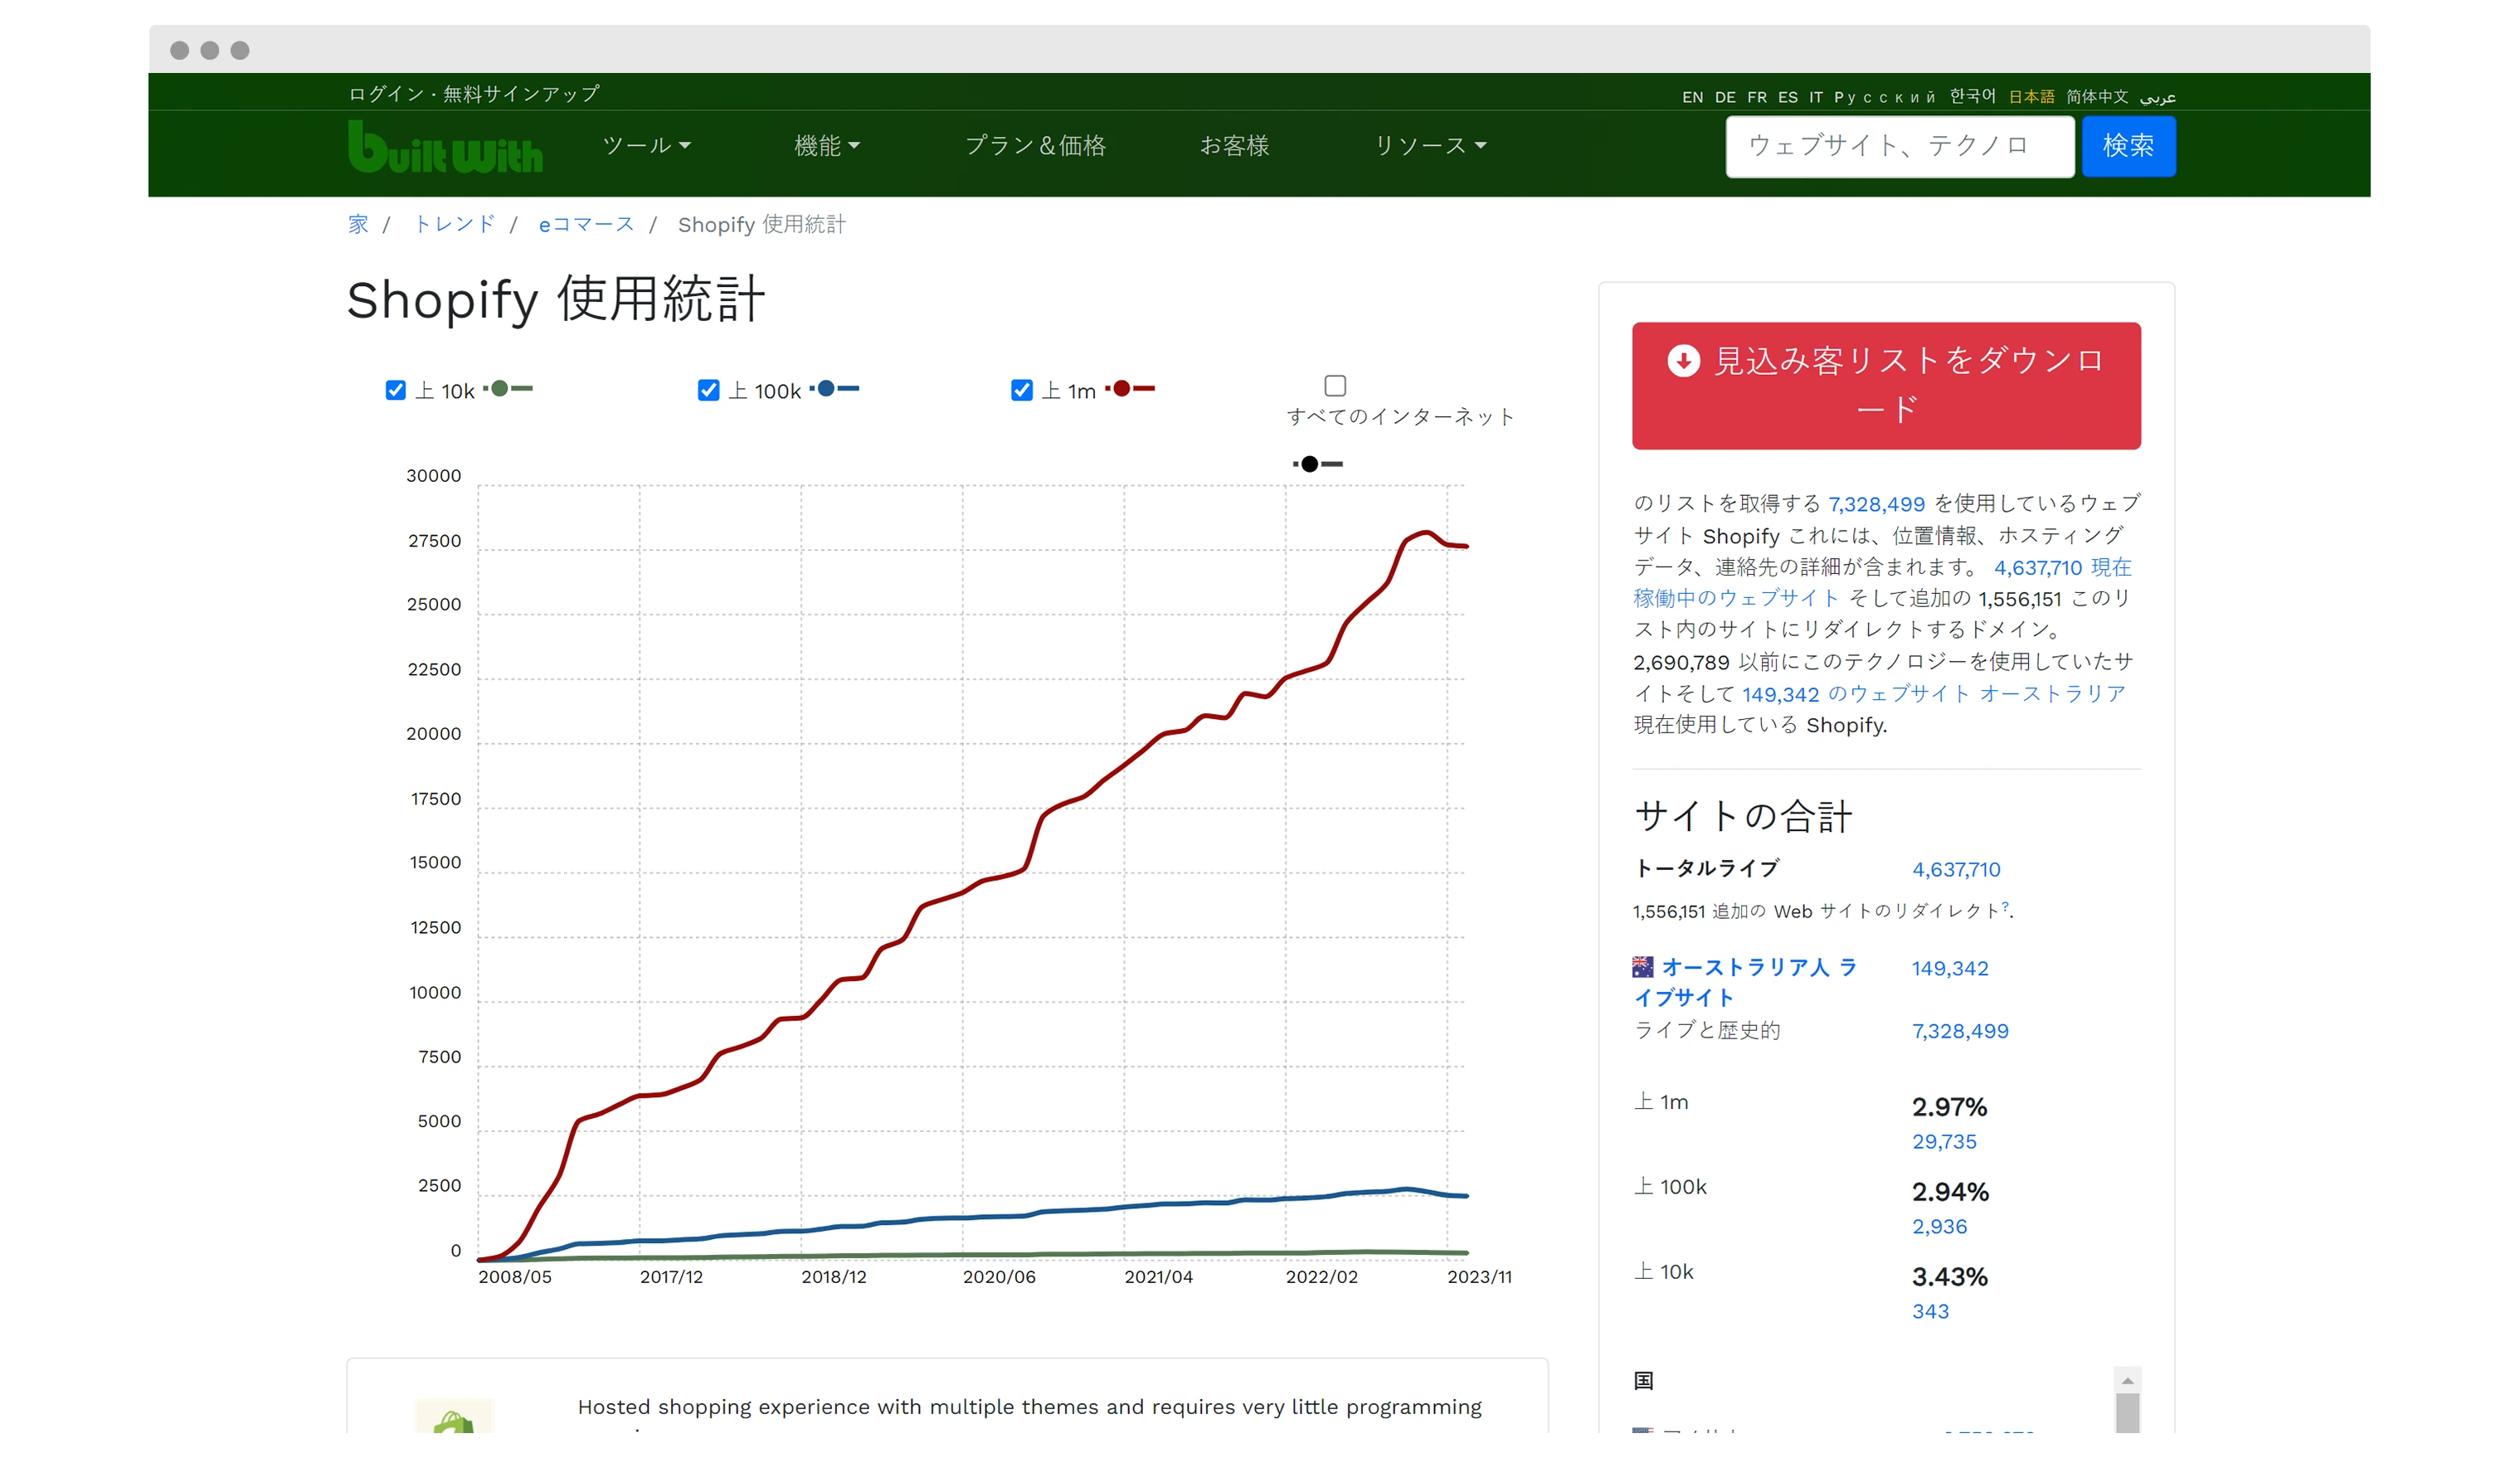The height and width of the screenshot is (1458, 2520).
Task: Switch language to 한국어
Action: pyautogui.click(x=1972, y=96)
